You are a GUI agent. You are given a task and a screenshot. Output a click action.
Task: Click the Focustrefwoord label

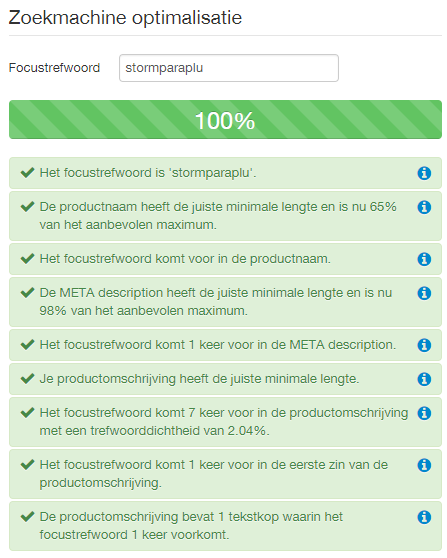pyautogui.click(x=54, y=68)
